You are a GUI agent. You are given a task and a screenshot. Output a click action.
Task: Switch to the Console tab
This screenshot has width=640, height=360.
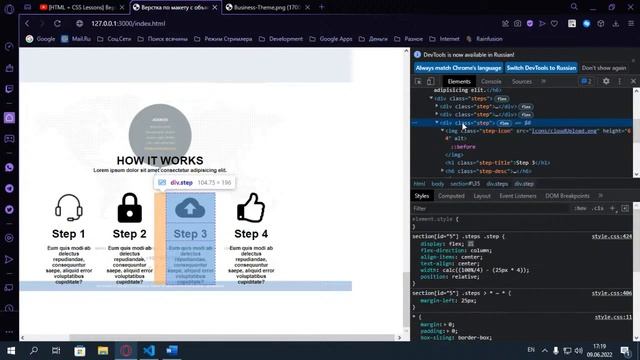tap(491, 82)
